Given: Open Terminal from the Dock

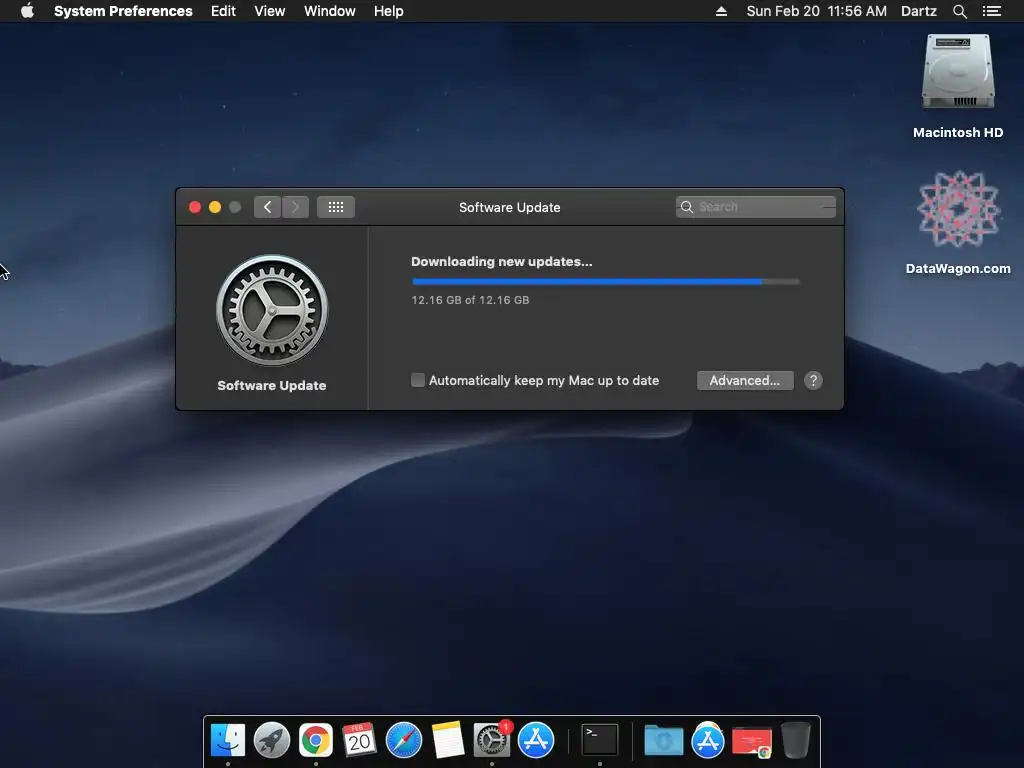Looking at the screenshot, I should click(x=600, y=740).
